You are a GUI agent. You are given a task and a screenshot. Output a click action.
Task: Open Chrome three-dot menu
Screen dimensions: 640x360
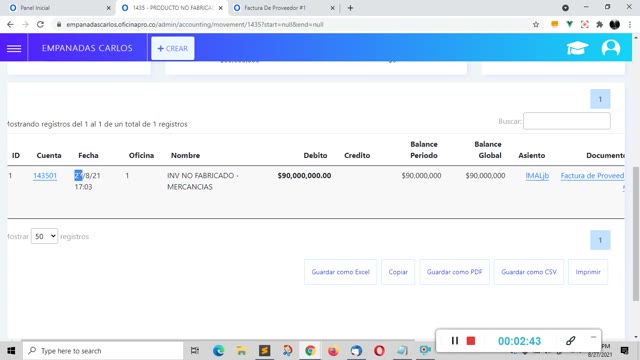tap(630, 24)
